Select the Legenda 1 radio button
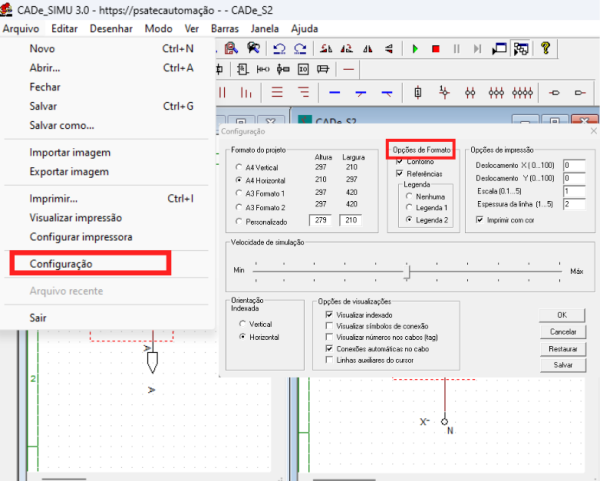 (x=409, y=207)
